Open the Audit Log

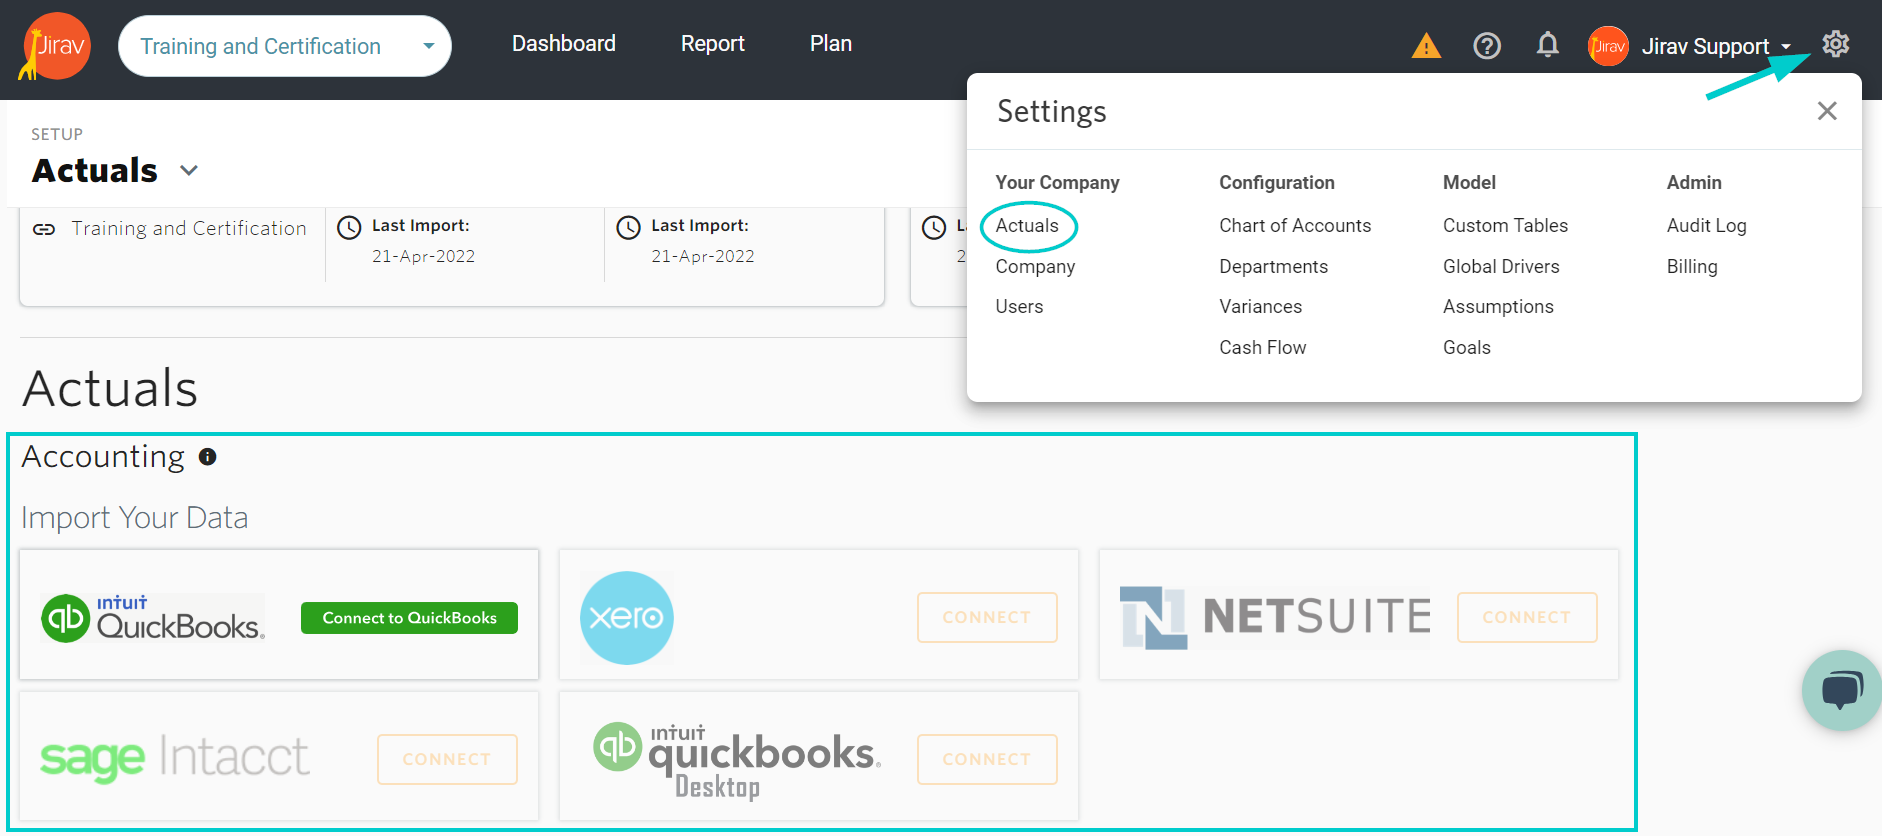click(x=1706, y=226)
